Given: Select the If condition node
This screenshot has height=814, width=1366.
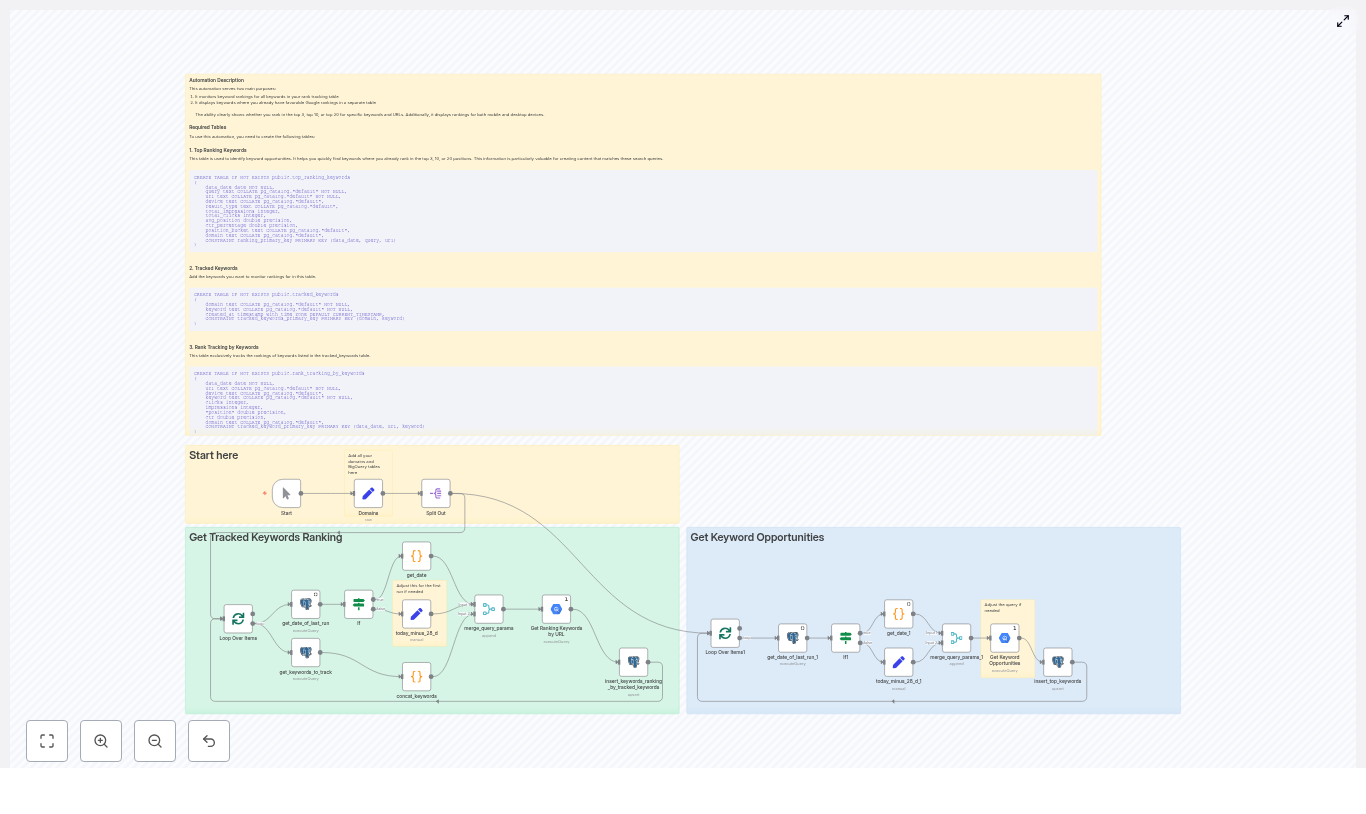Looking at the screenshot, I should pyautogui.click(x=358, y=603).
